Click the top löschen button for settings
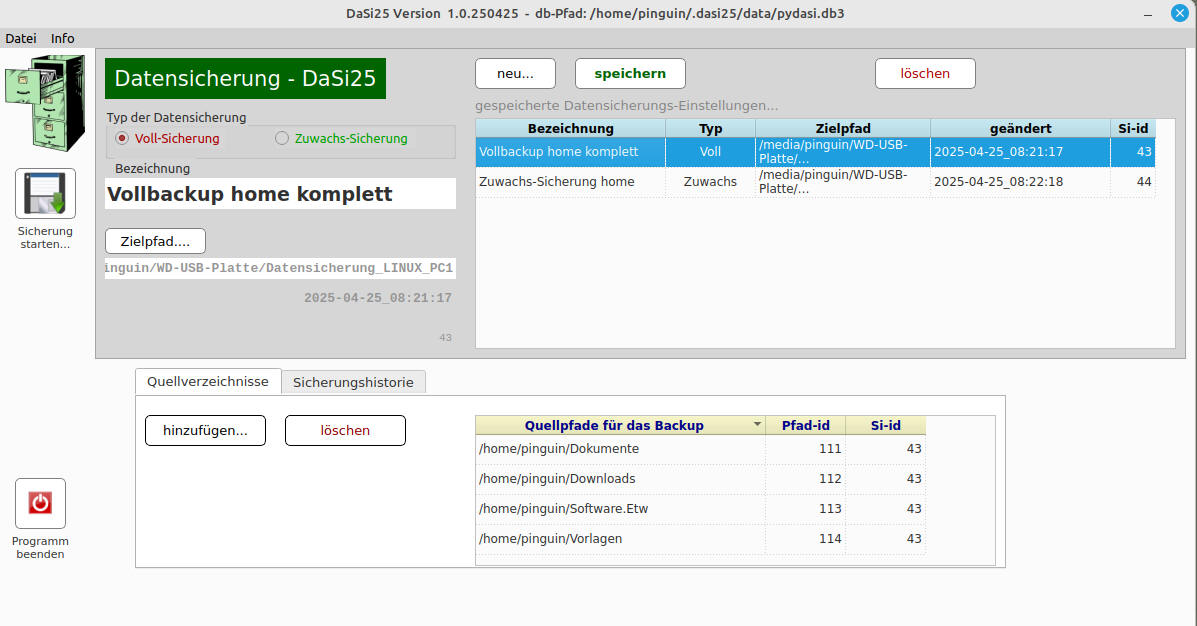Screen dimensions: 1197x626 tap(925, 73)
